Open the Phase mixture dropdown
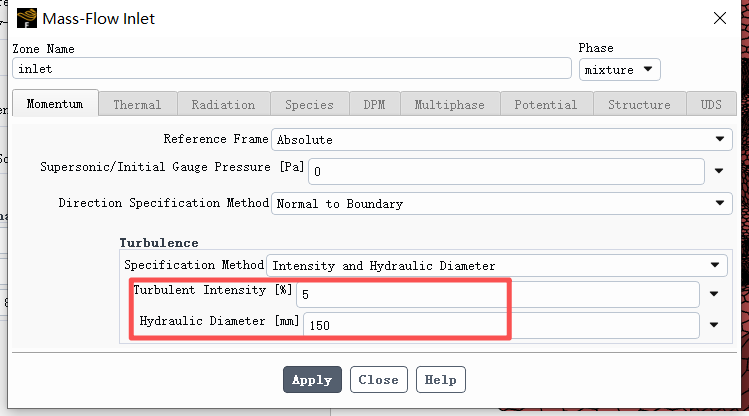The height and width of the screenshot is (416, 749). click(x=620, y=70)
